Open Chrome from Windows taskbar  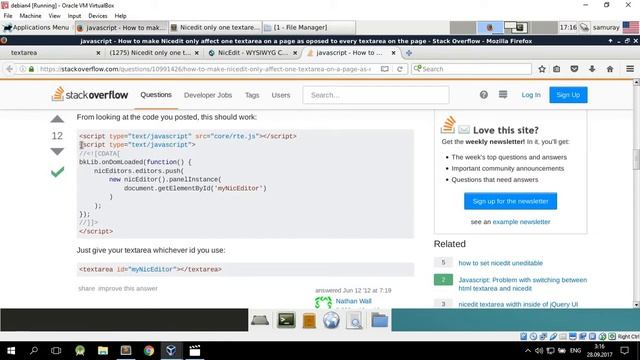pyautogui.click(x=149, y=351)
